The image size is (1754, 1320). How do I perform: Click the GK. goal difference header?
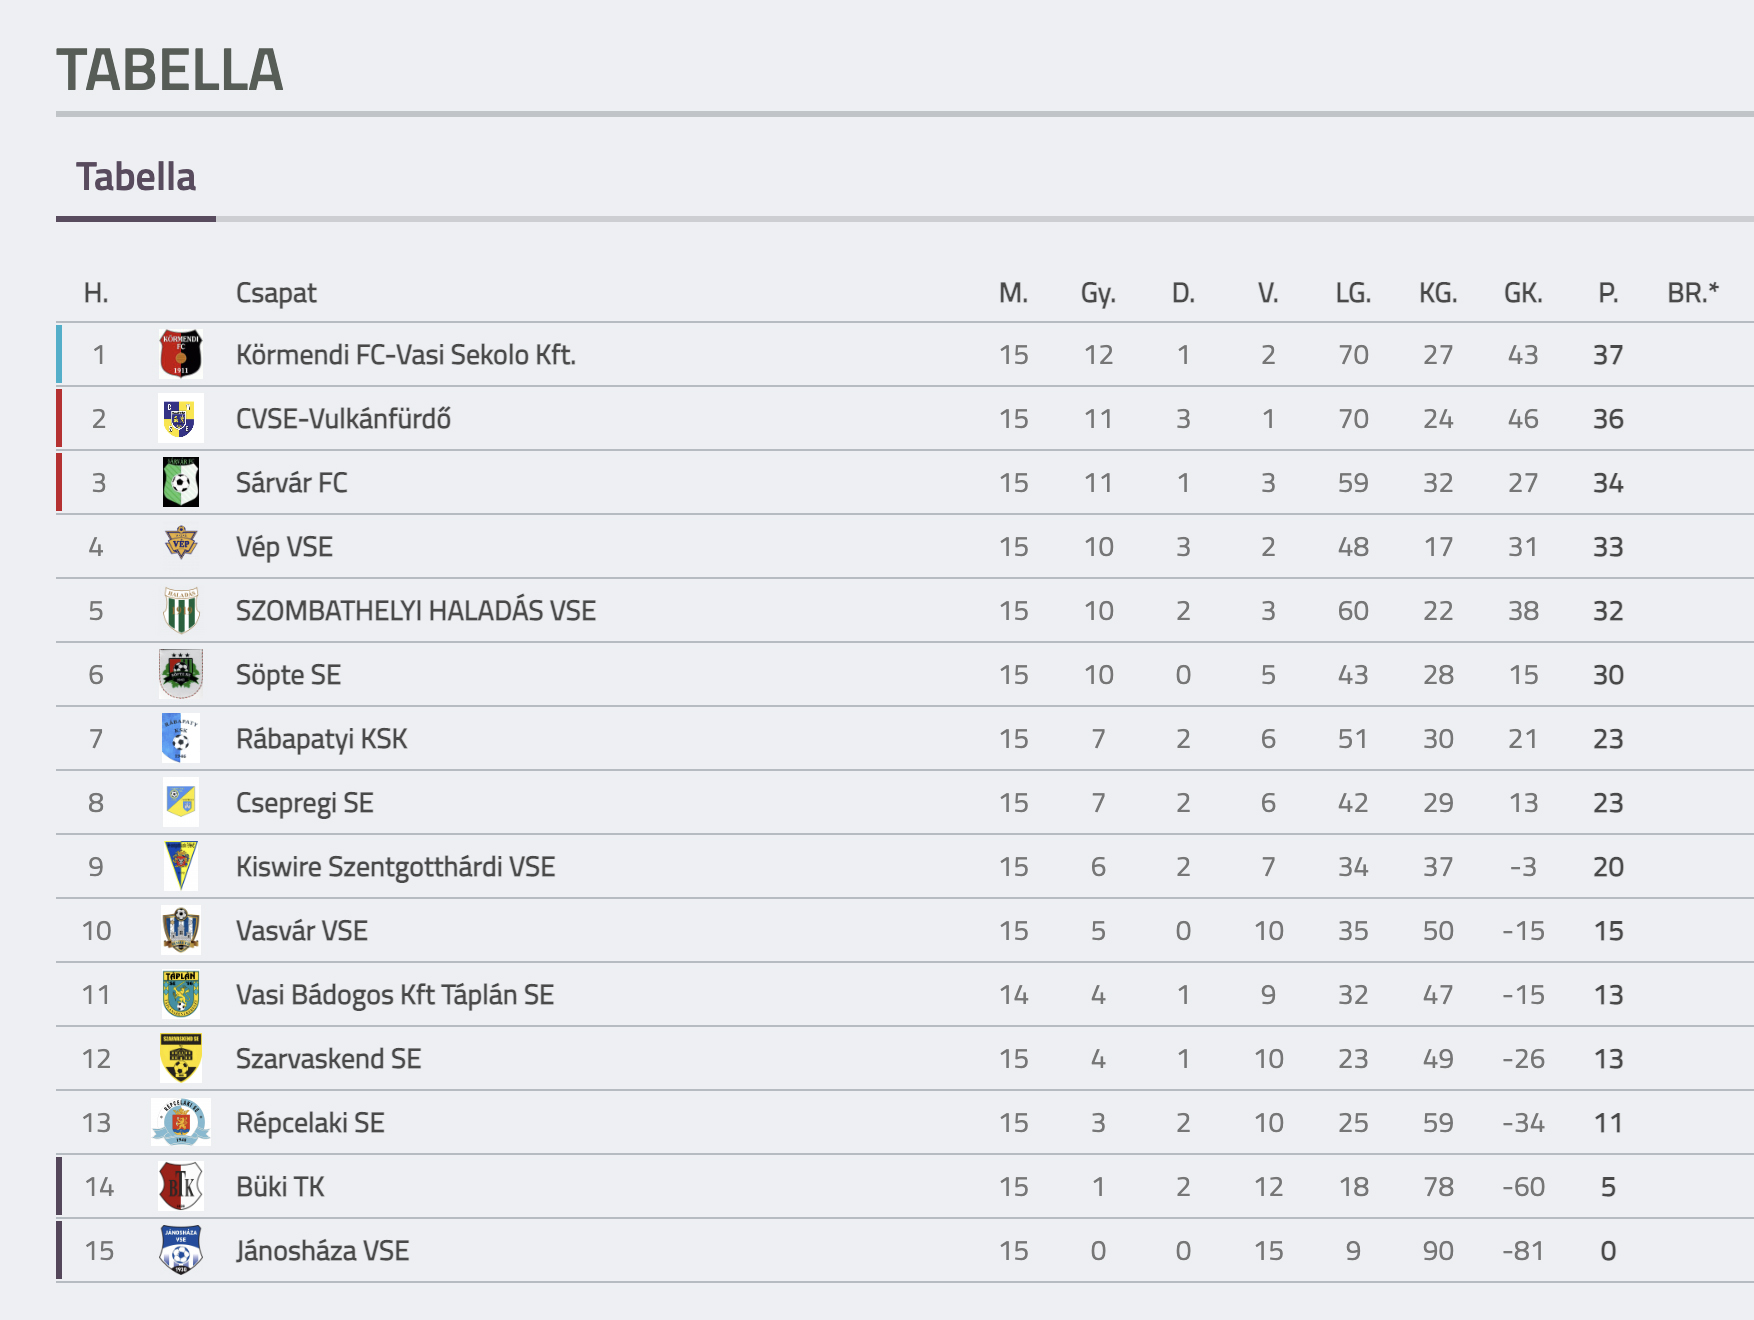1523,293
